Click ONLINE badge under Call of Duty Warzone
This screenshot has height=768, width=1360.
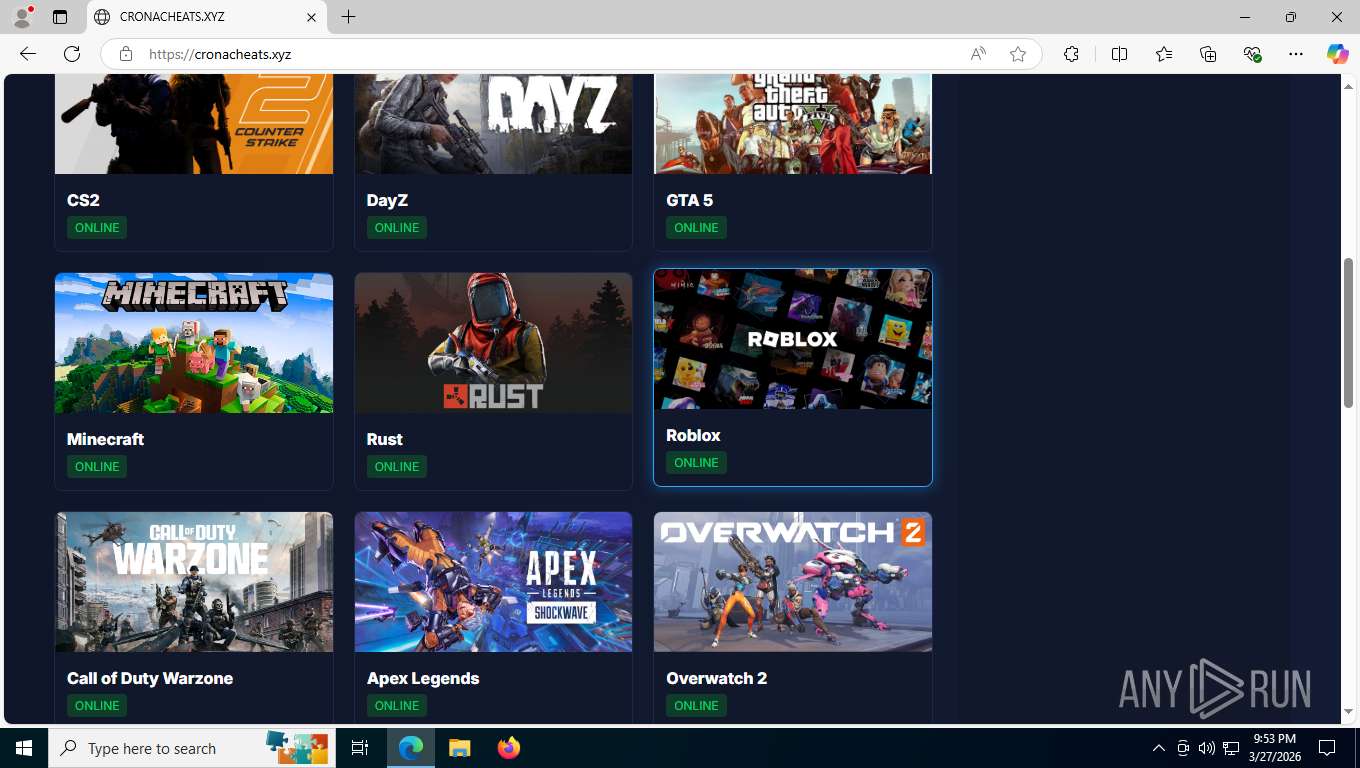coord(97,706)
